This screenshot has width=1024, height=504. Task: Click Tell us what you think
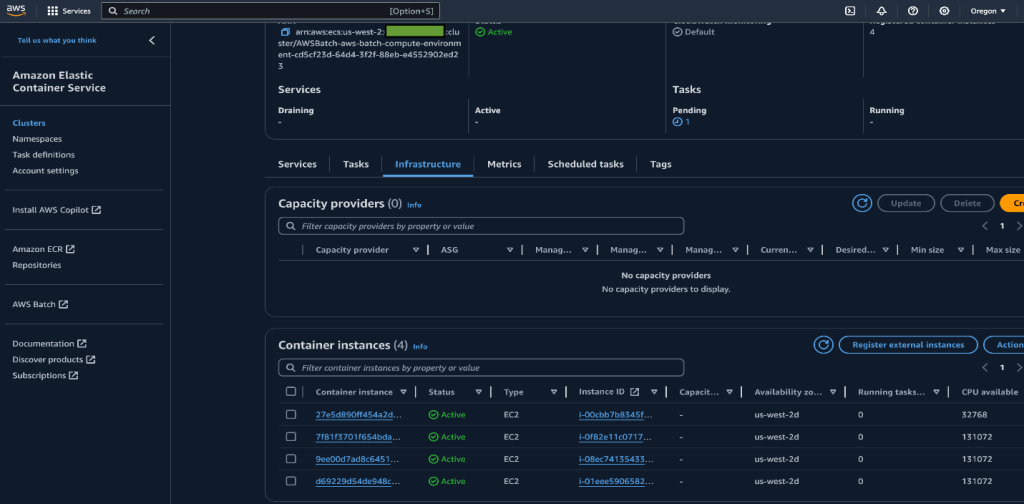[57, 40]
